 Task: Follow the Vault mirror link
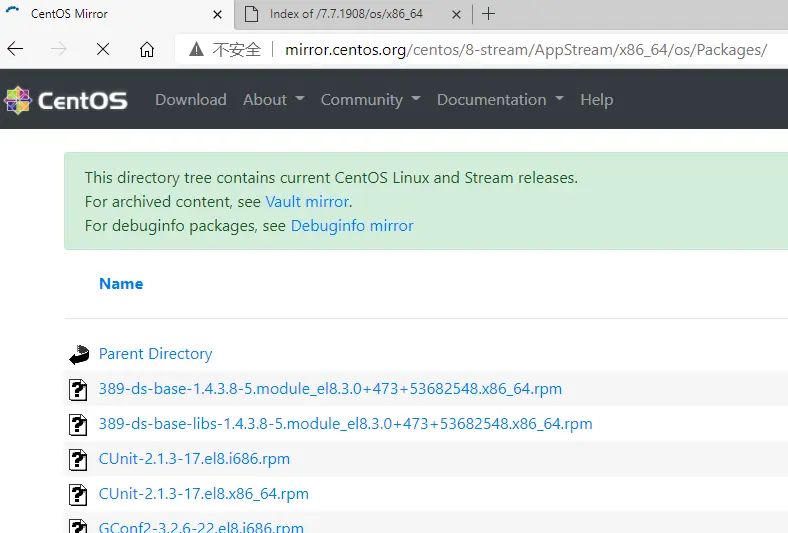307,201
